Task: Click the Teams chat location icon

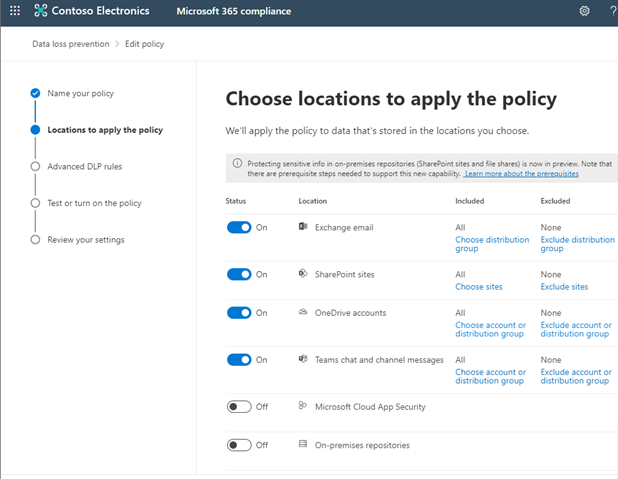Action: (303, 359)
